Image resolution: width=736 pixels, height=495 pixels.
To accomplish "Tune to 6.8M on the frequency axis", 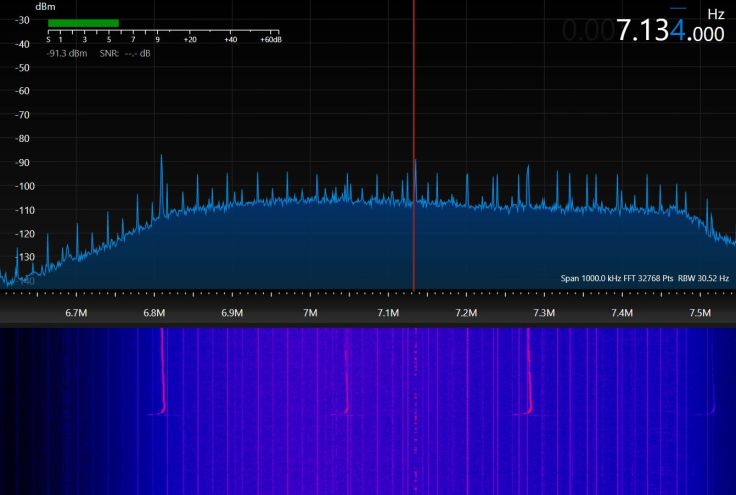I will click(154, 314).
